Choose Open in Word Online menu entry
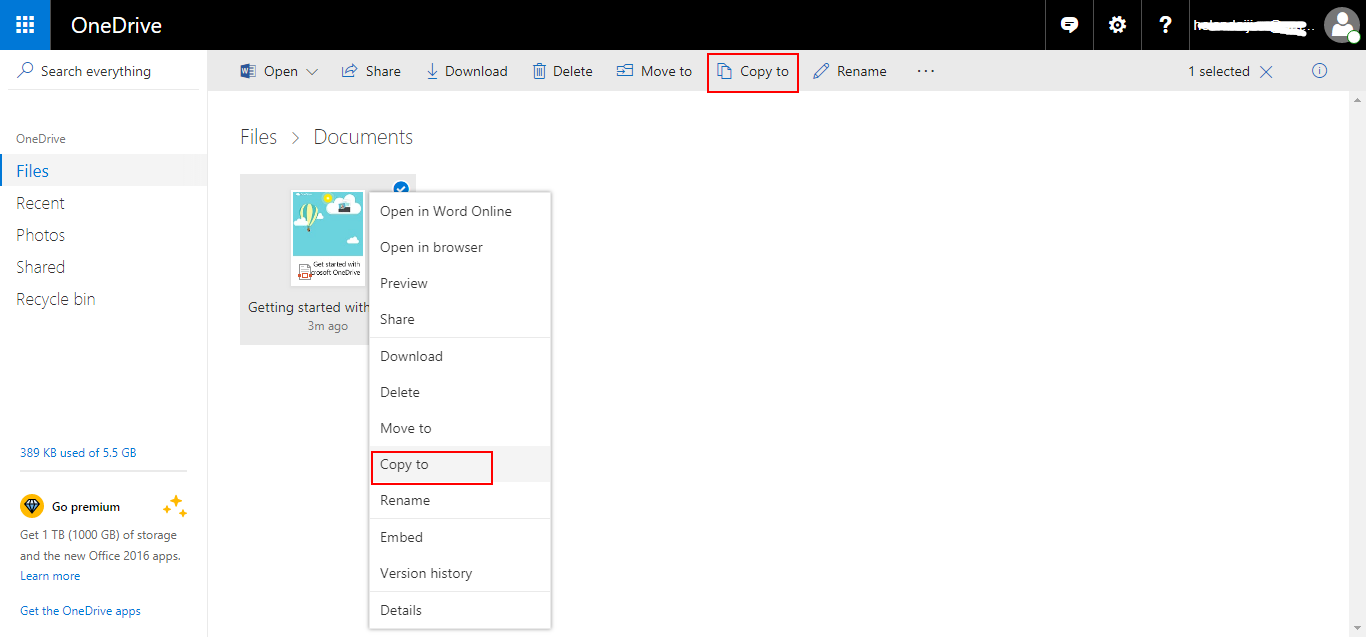Viewport: 1366px width, 637px height. click(x=445, y=211)
